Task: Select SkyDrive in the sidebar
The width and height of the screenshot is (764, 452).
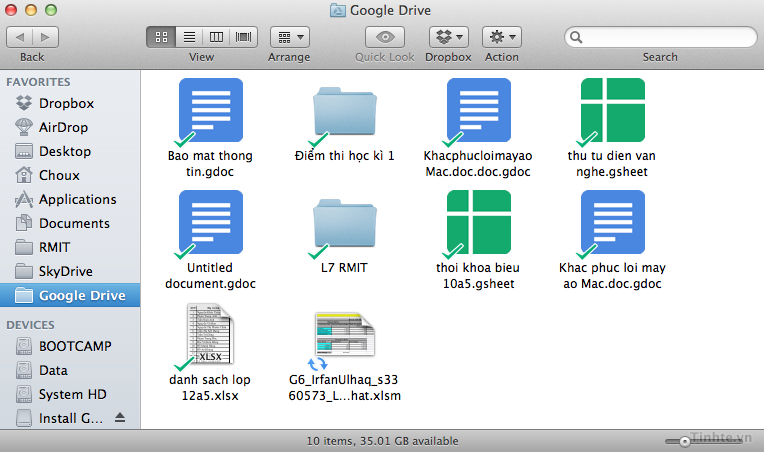Action: 70,271
